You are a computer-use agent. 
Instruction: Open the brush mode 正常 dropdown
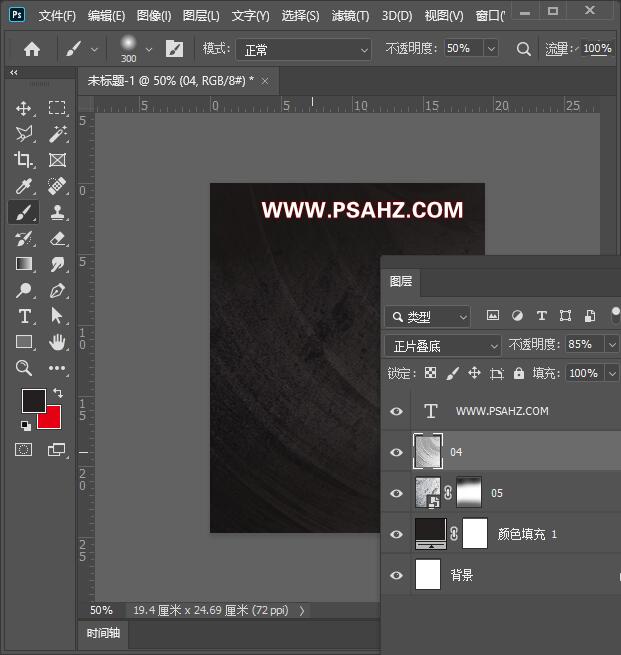(304, 50)
